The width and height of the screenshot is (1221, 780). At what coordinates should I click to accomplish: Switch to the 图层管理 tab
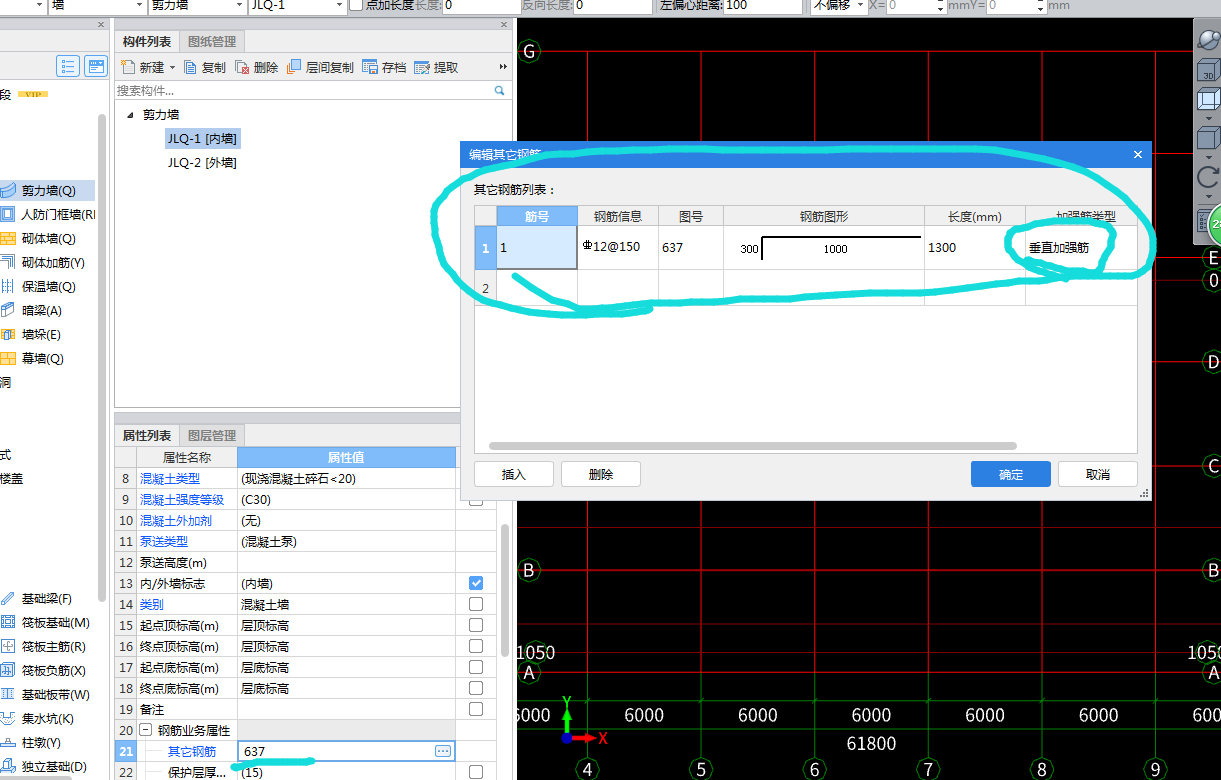tap(212, 435)
